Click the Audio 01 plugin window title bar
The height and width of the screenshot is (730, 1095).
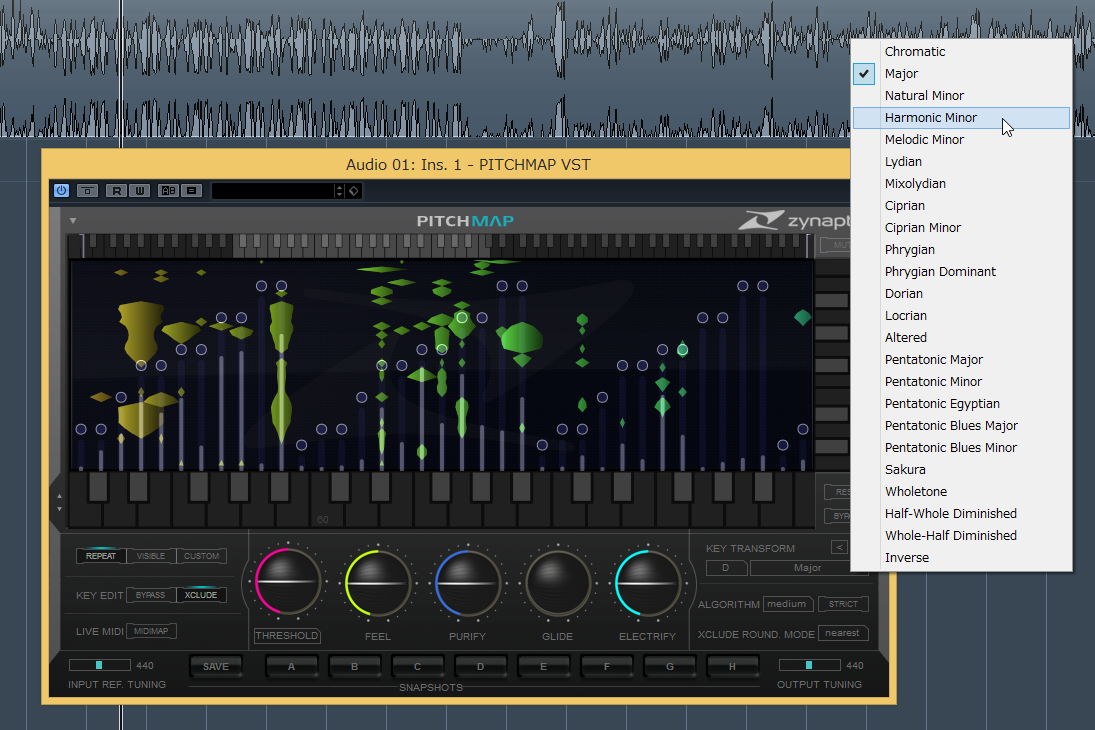448,164
